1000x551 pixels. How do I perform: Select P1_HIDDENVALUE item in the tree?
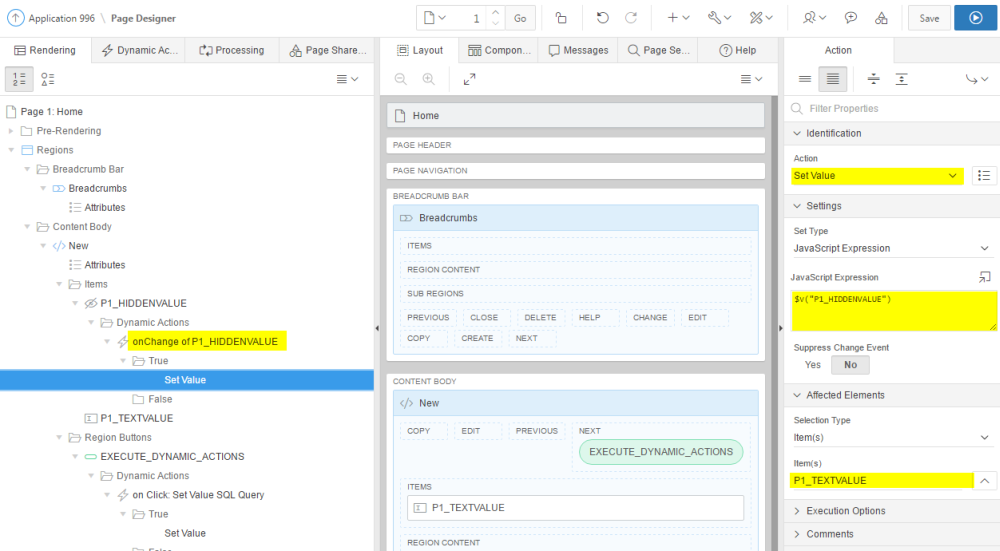pos(143,304)
